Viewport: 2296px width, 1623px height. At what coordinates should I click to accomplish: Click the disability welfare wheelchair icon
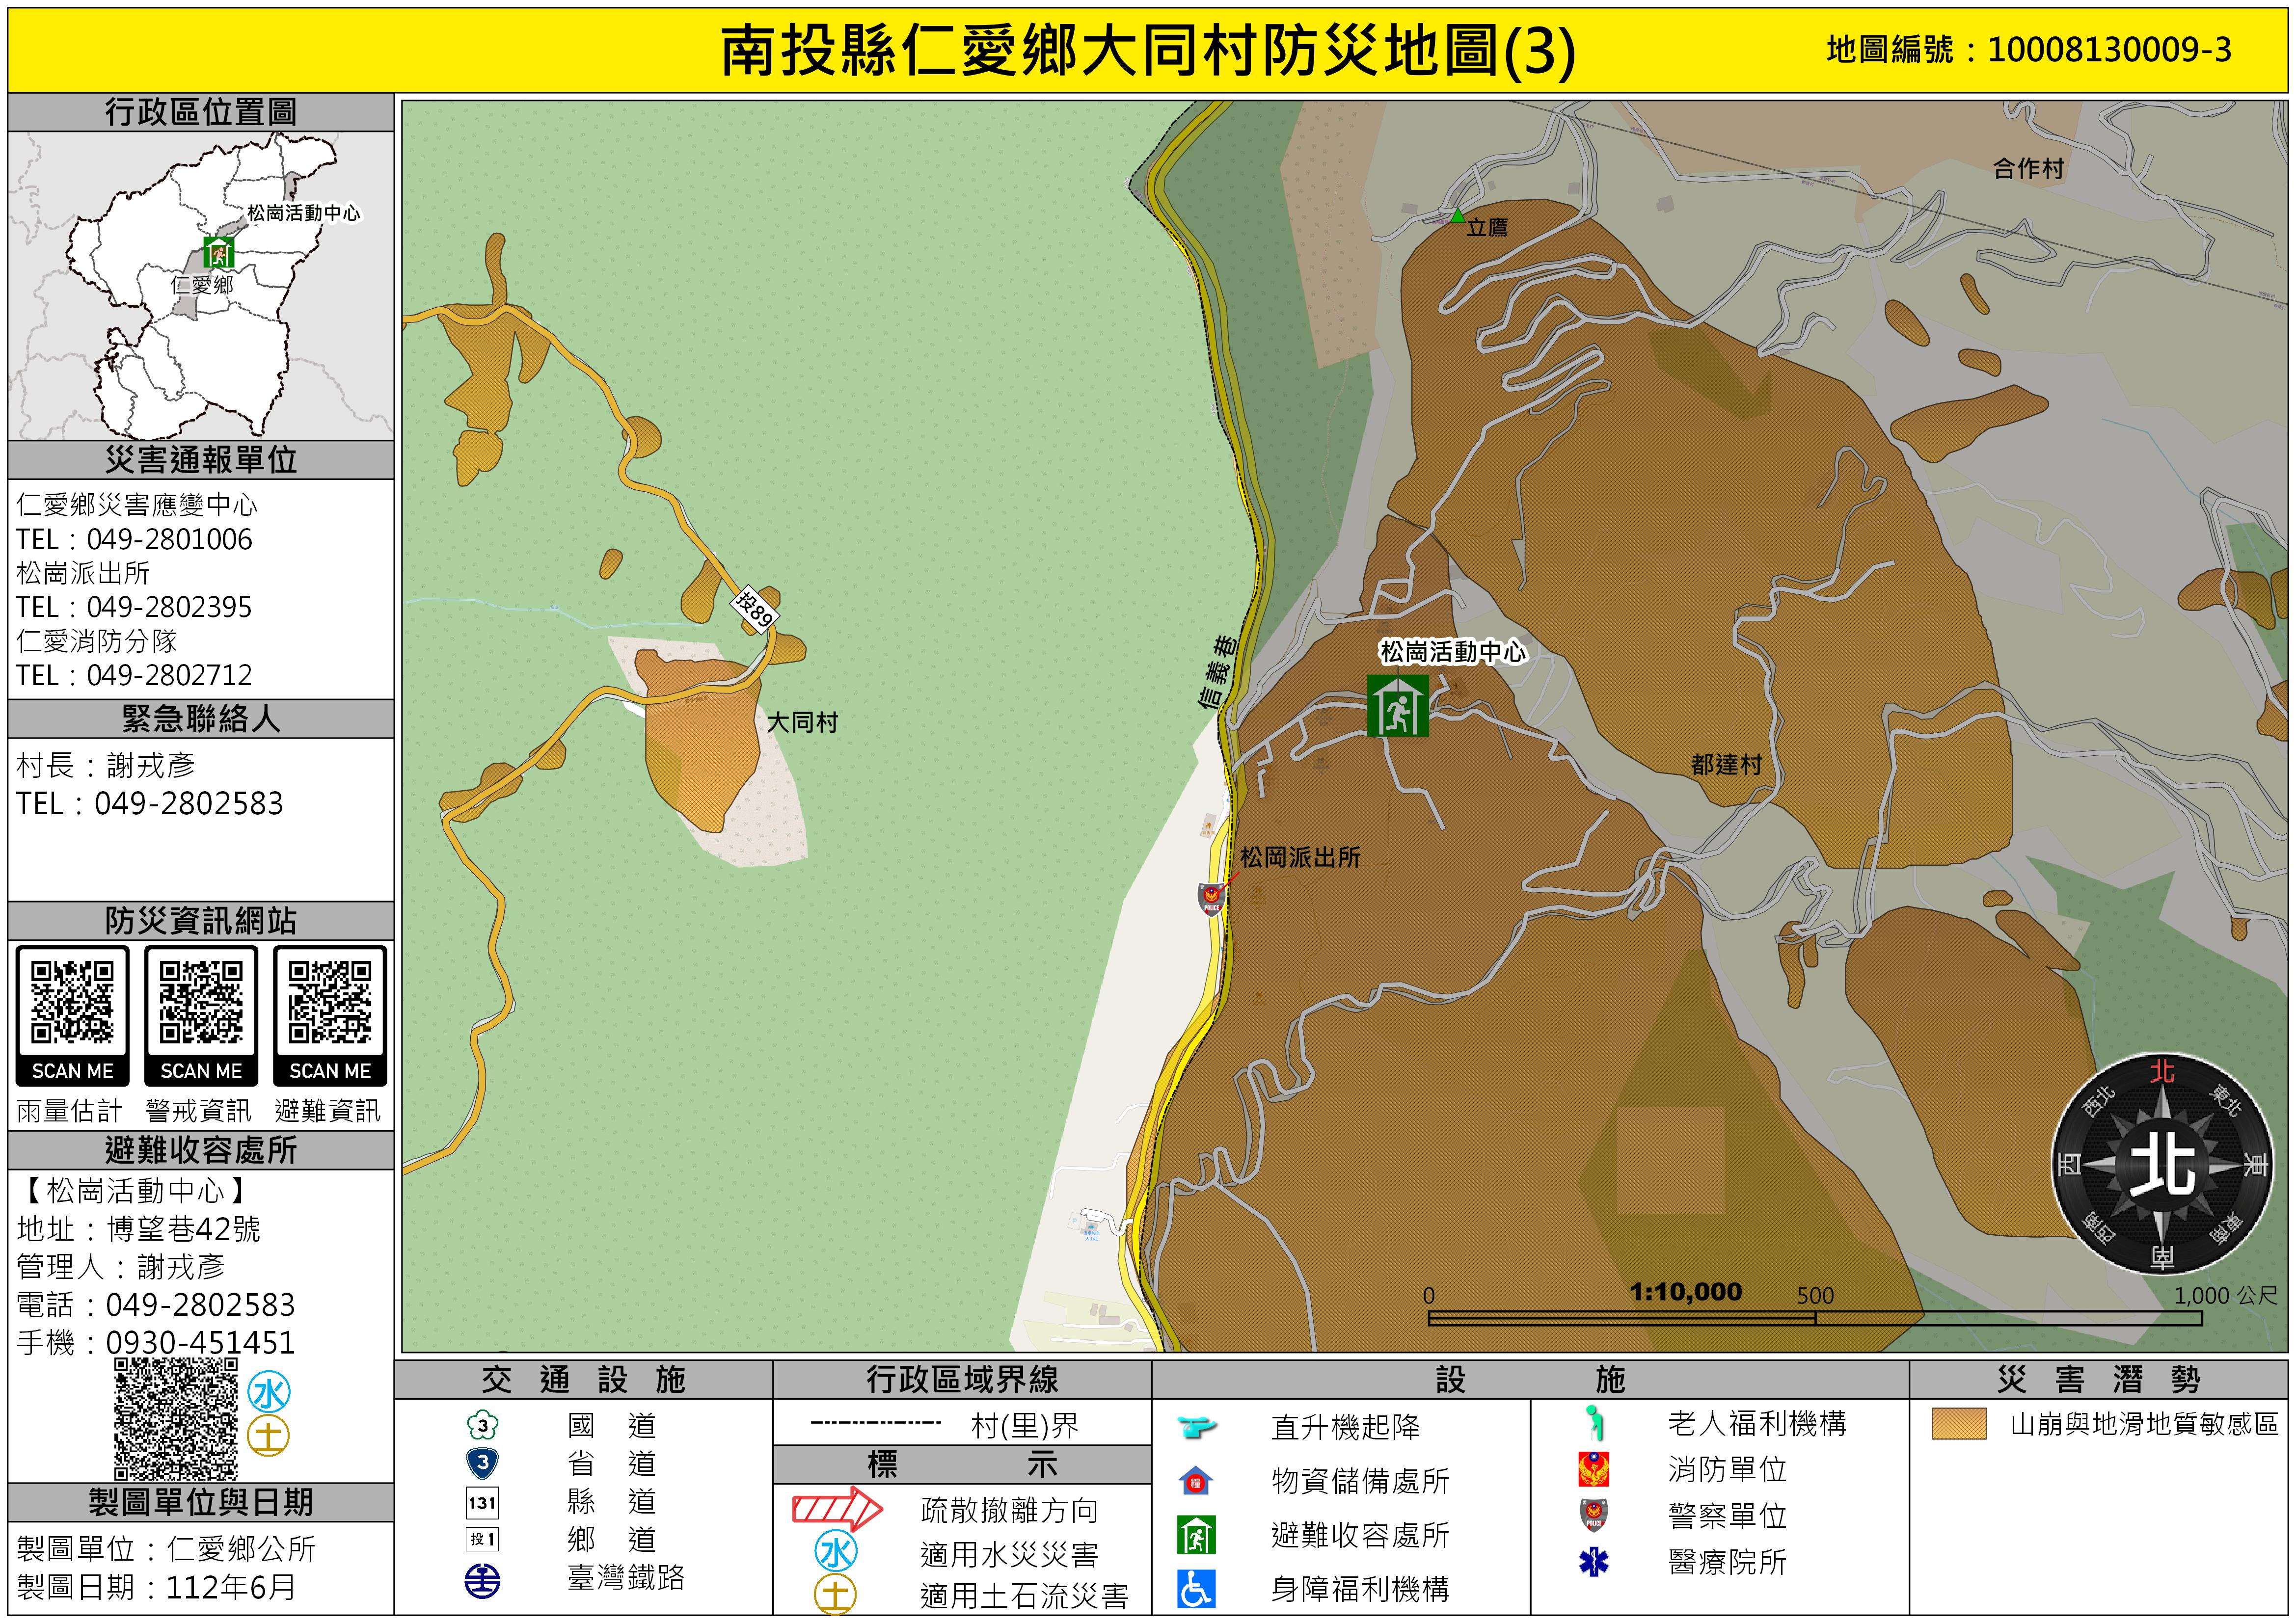pyautogui.click(x=1196, y=1588)
